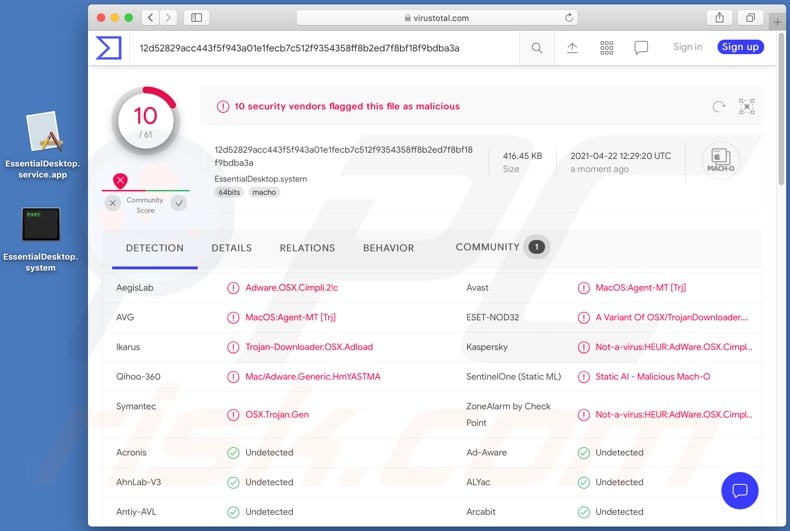790x531 pixels.
Task: Click the AhnLab-V3 Undetected result
Action: click(269, 482)
